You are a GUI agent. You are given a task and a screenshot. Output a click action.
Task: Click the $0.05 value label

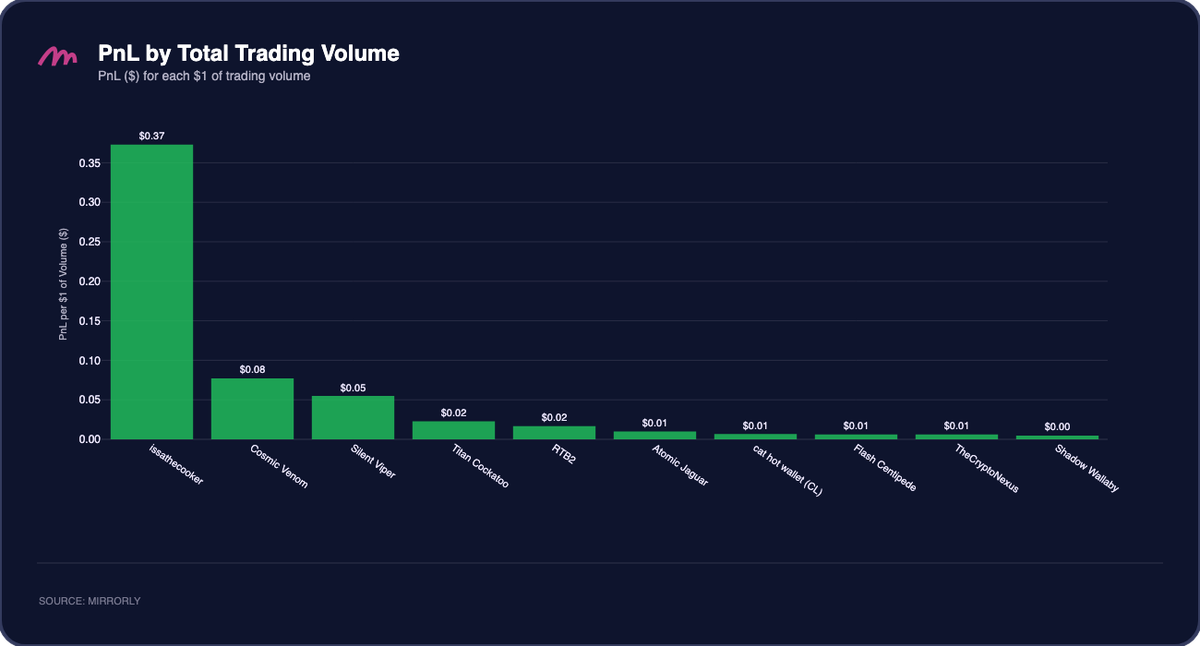click(353, 387)
